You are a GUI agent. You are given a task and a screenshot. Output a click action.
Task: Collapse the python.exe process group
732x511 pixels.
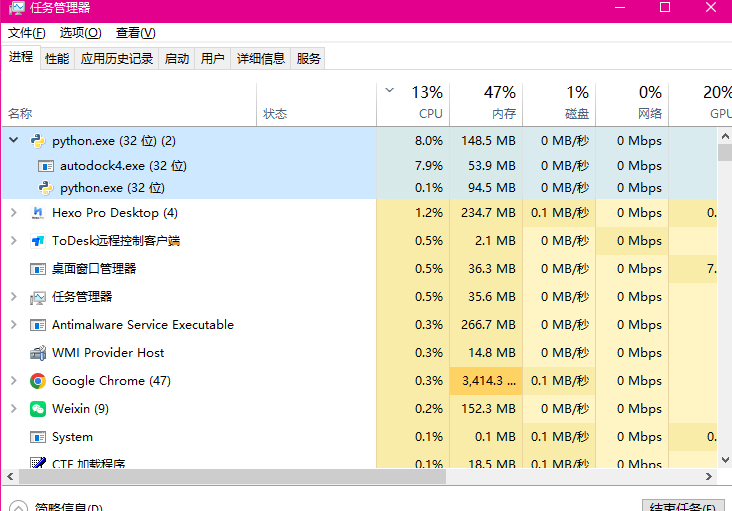13,141
